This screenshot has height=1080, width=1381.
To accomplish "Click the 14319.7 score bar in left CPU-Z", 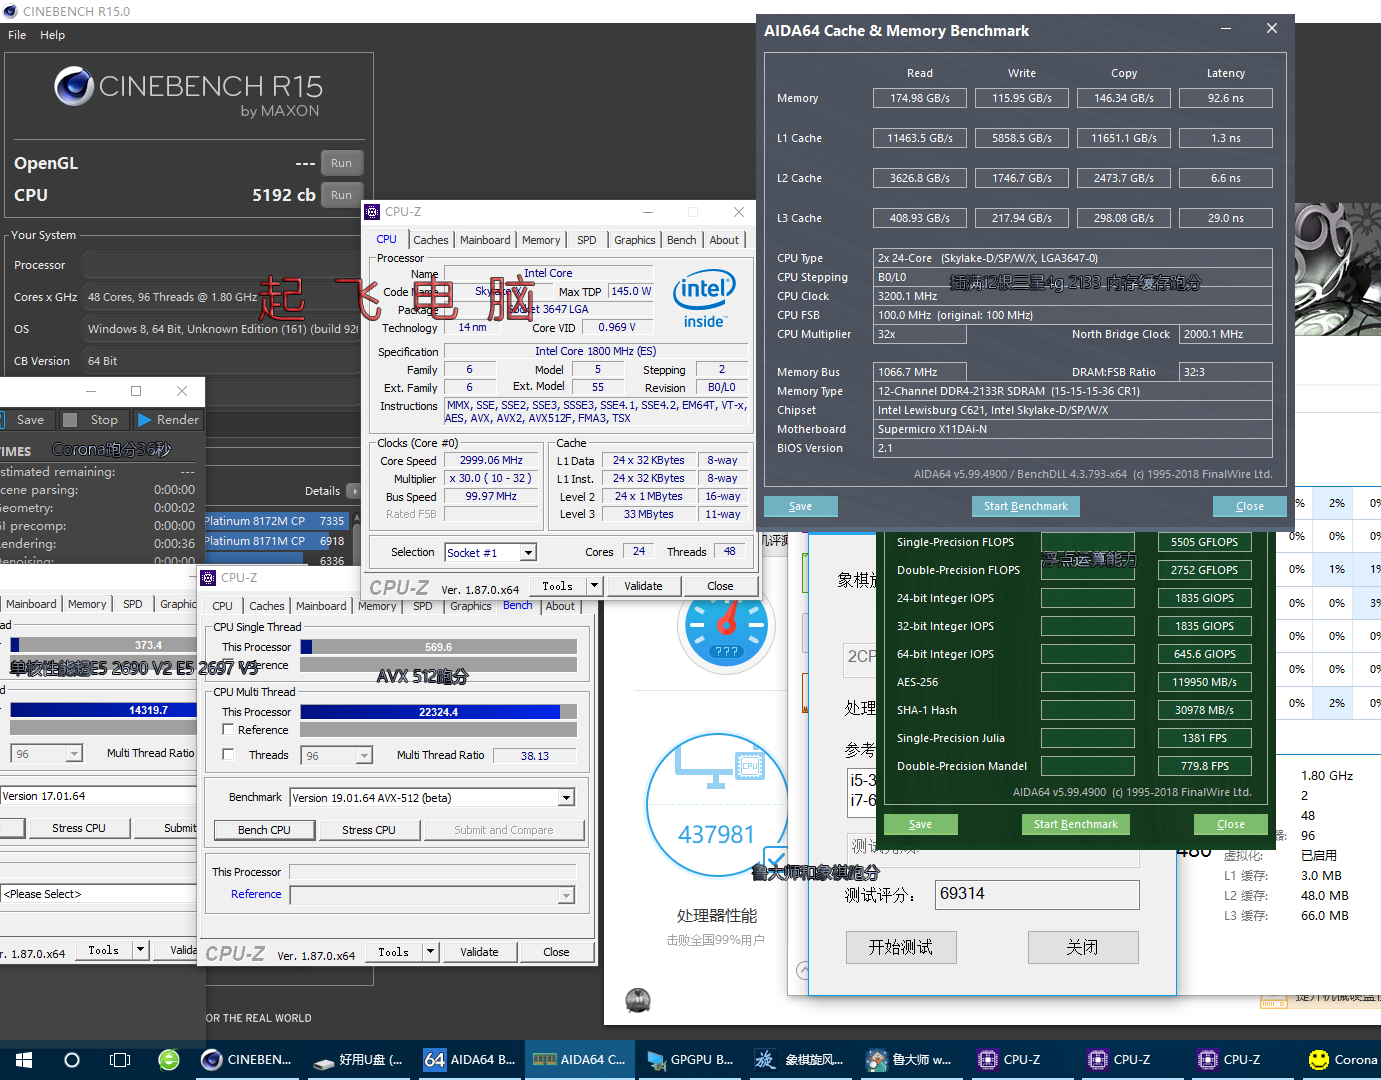I will pyautogui.click(x=103, y=710).
